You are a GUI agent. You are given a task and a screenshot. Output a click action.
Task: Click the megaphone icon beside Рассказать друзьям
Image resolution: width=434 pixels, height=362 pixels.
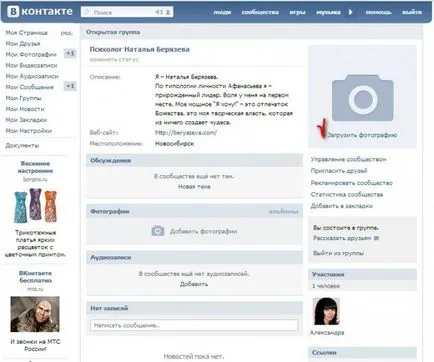(x=376, y=238)
